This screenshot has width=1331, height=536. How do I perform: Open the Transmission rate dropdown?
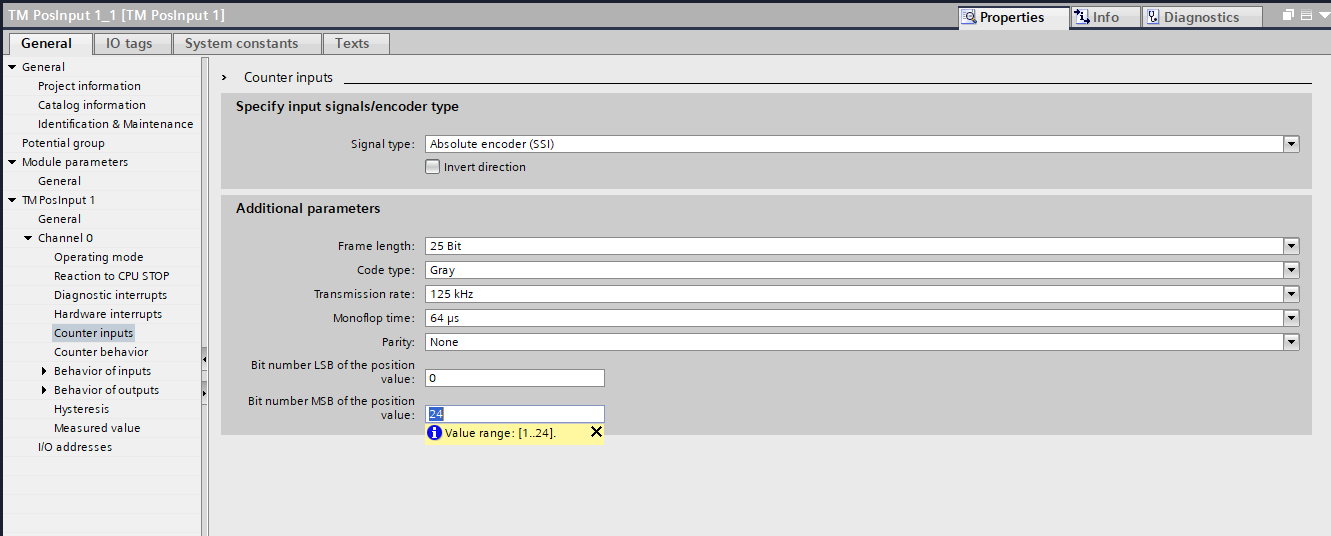1292,294
